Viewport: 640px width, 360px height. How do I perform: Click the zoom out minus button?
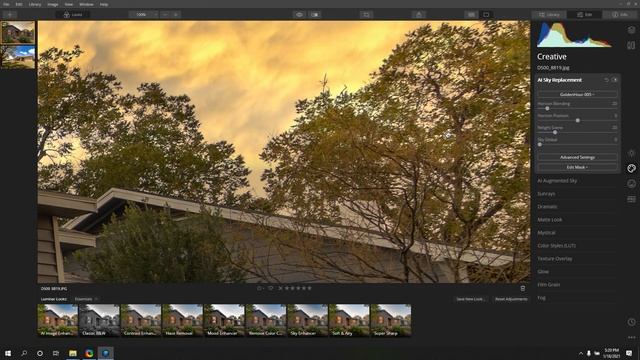[165, 15]
